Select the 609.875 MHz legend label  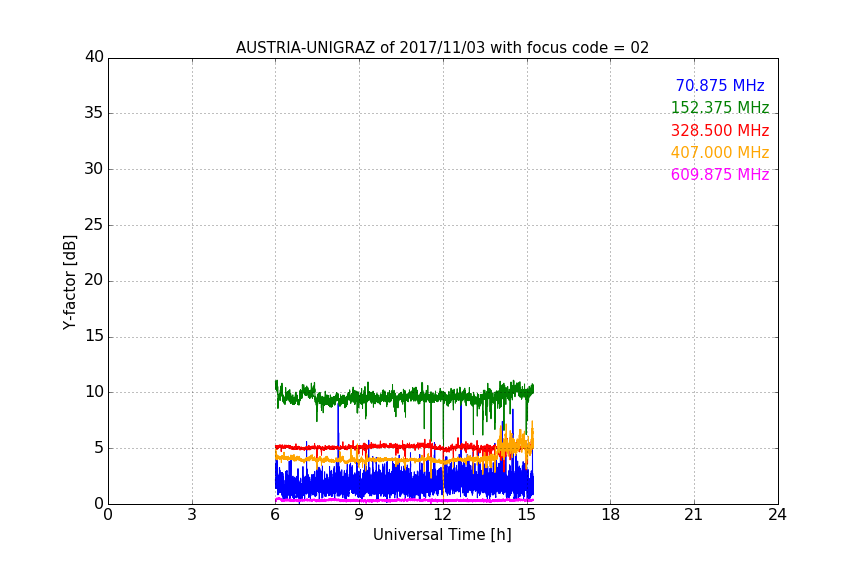[x=720, y=174]
